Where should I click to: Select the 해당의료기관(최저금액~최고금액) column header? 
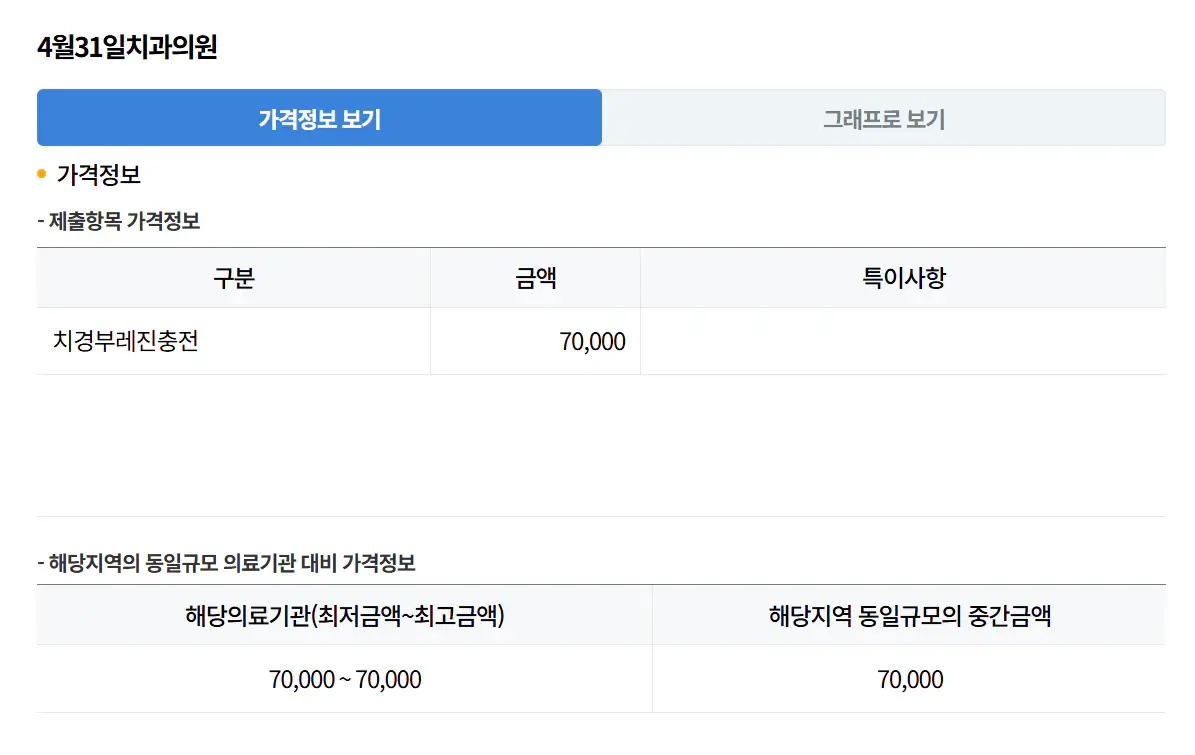[343, 617]
